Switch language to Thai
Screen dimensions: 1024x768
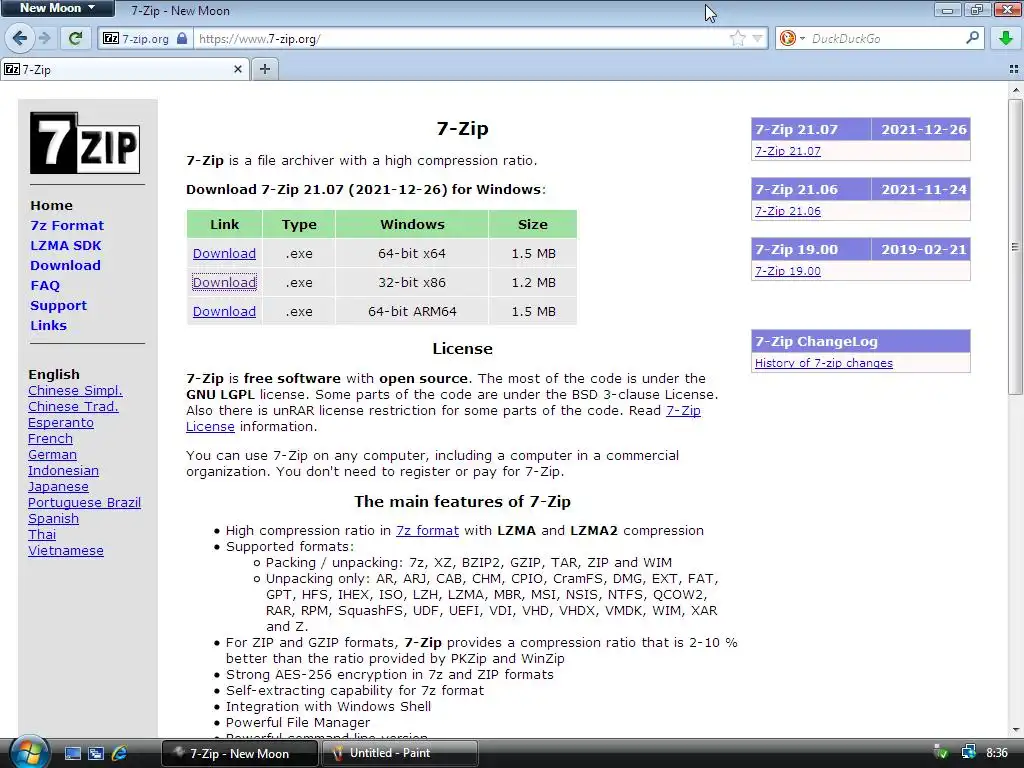point(42,534)
